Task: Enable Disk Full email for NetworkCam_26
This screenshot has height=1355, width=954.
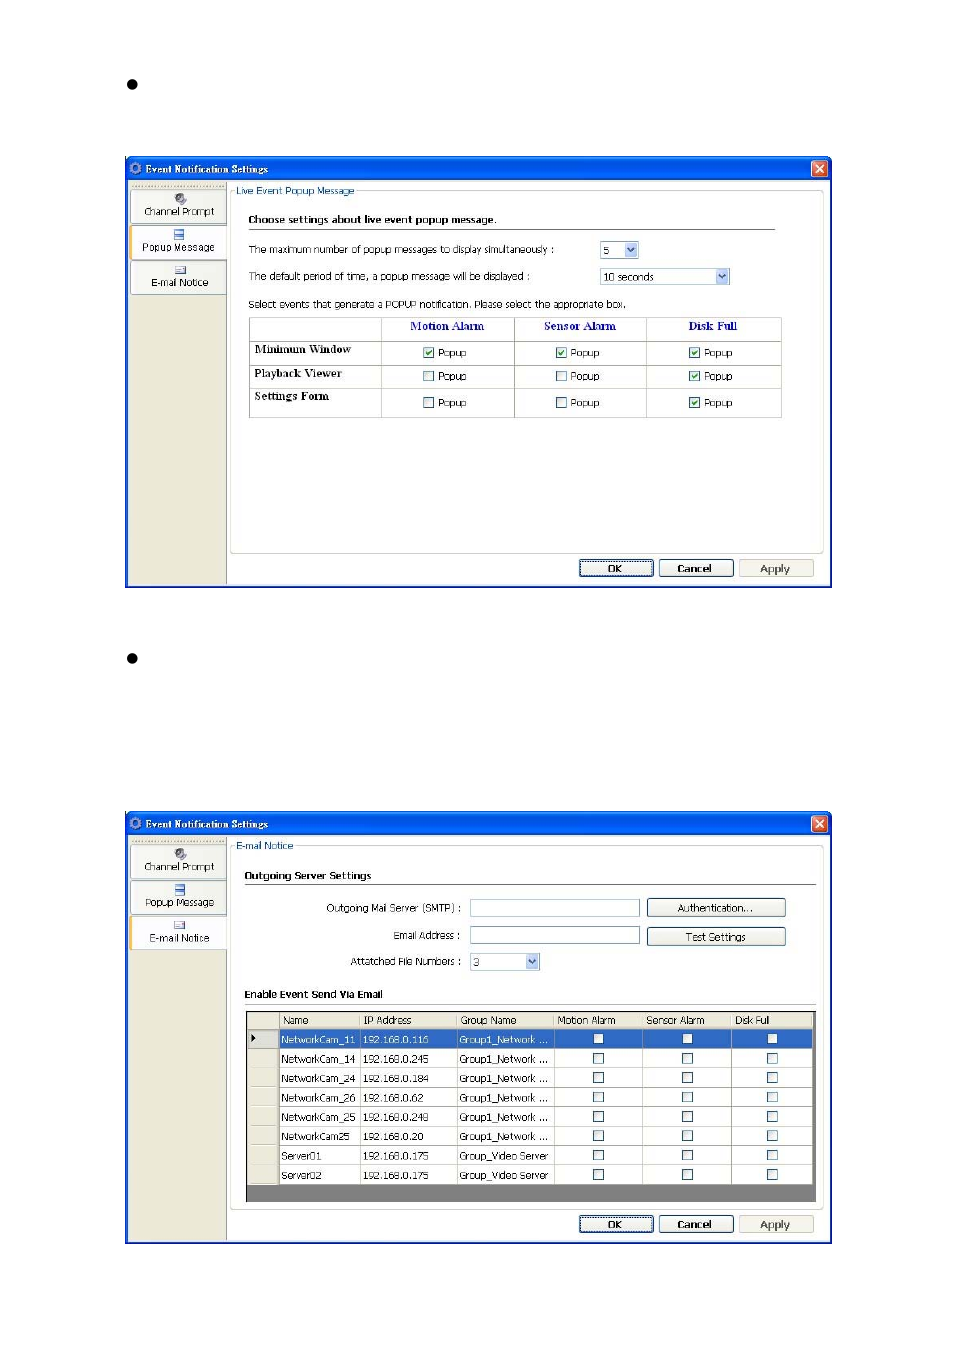Action: [772, 1097]
